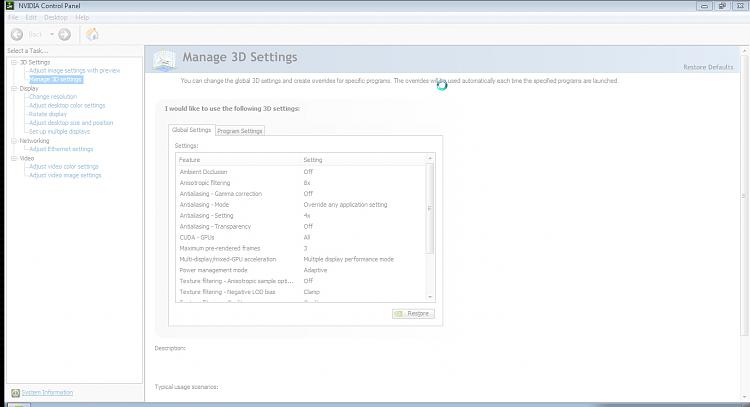
Task: Open Set up multiple displays task
Action: coord(59,132)
